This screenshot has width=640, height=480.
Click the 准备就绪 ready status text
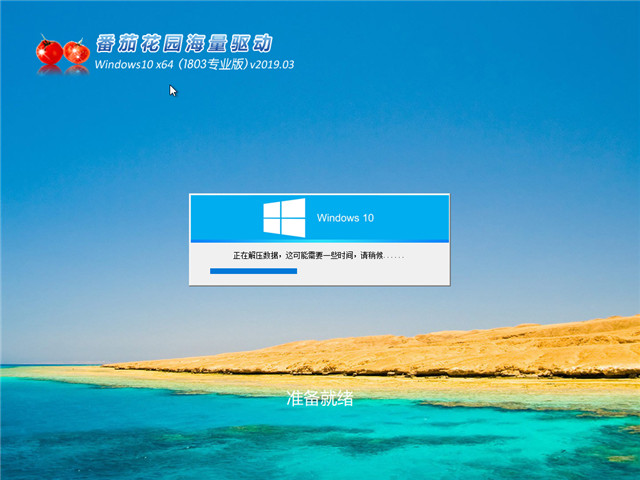click(319, 399)
